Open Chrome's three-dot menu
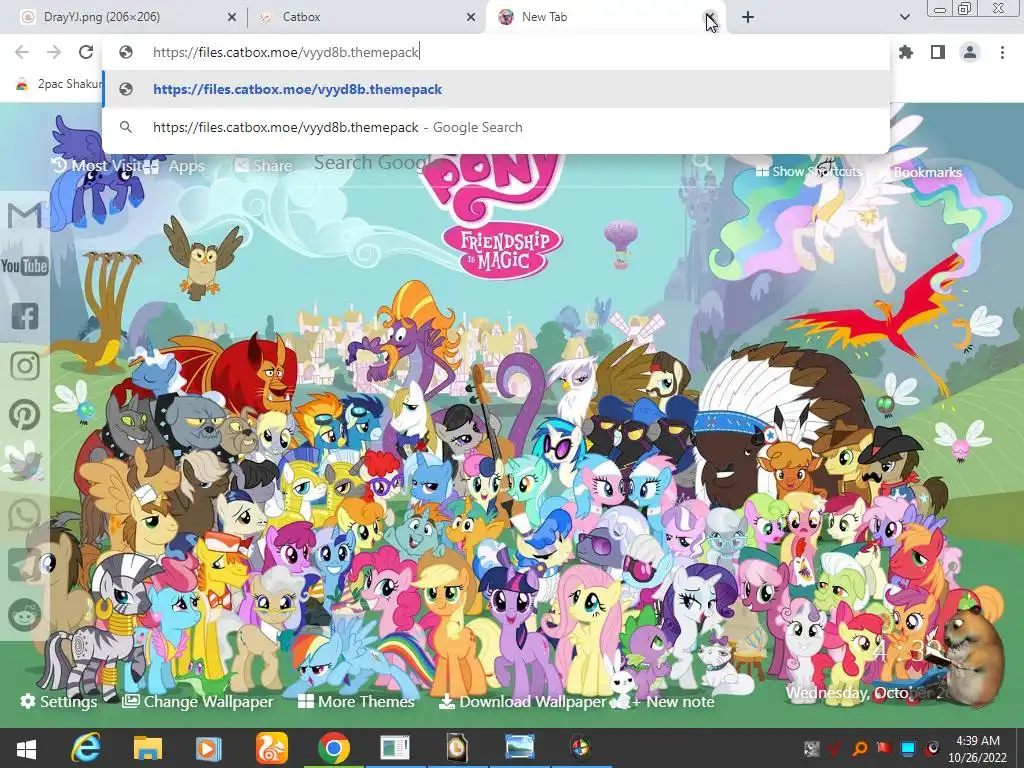 1002,52
